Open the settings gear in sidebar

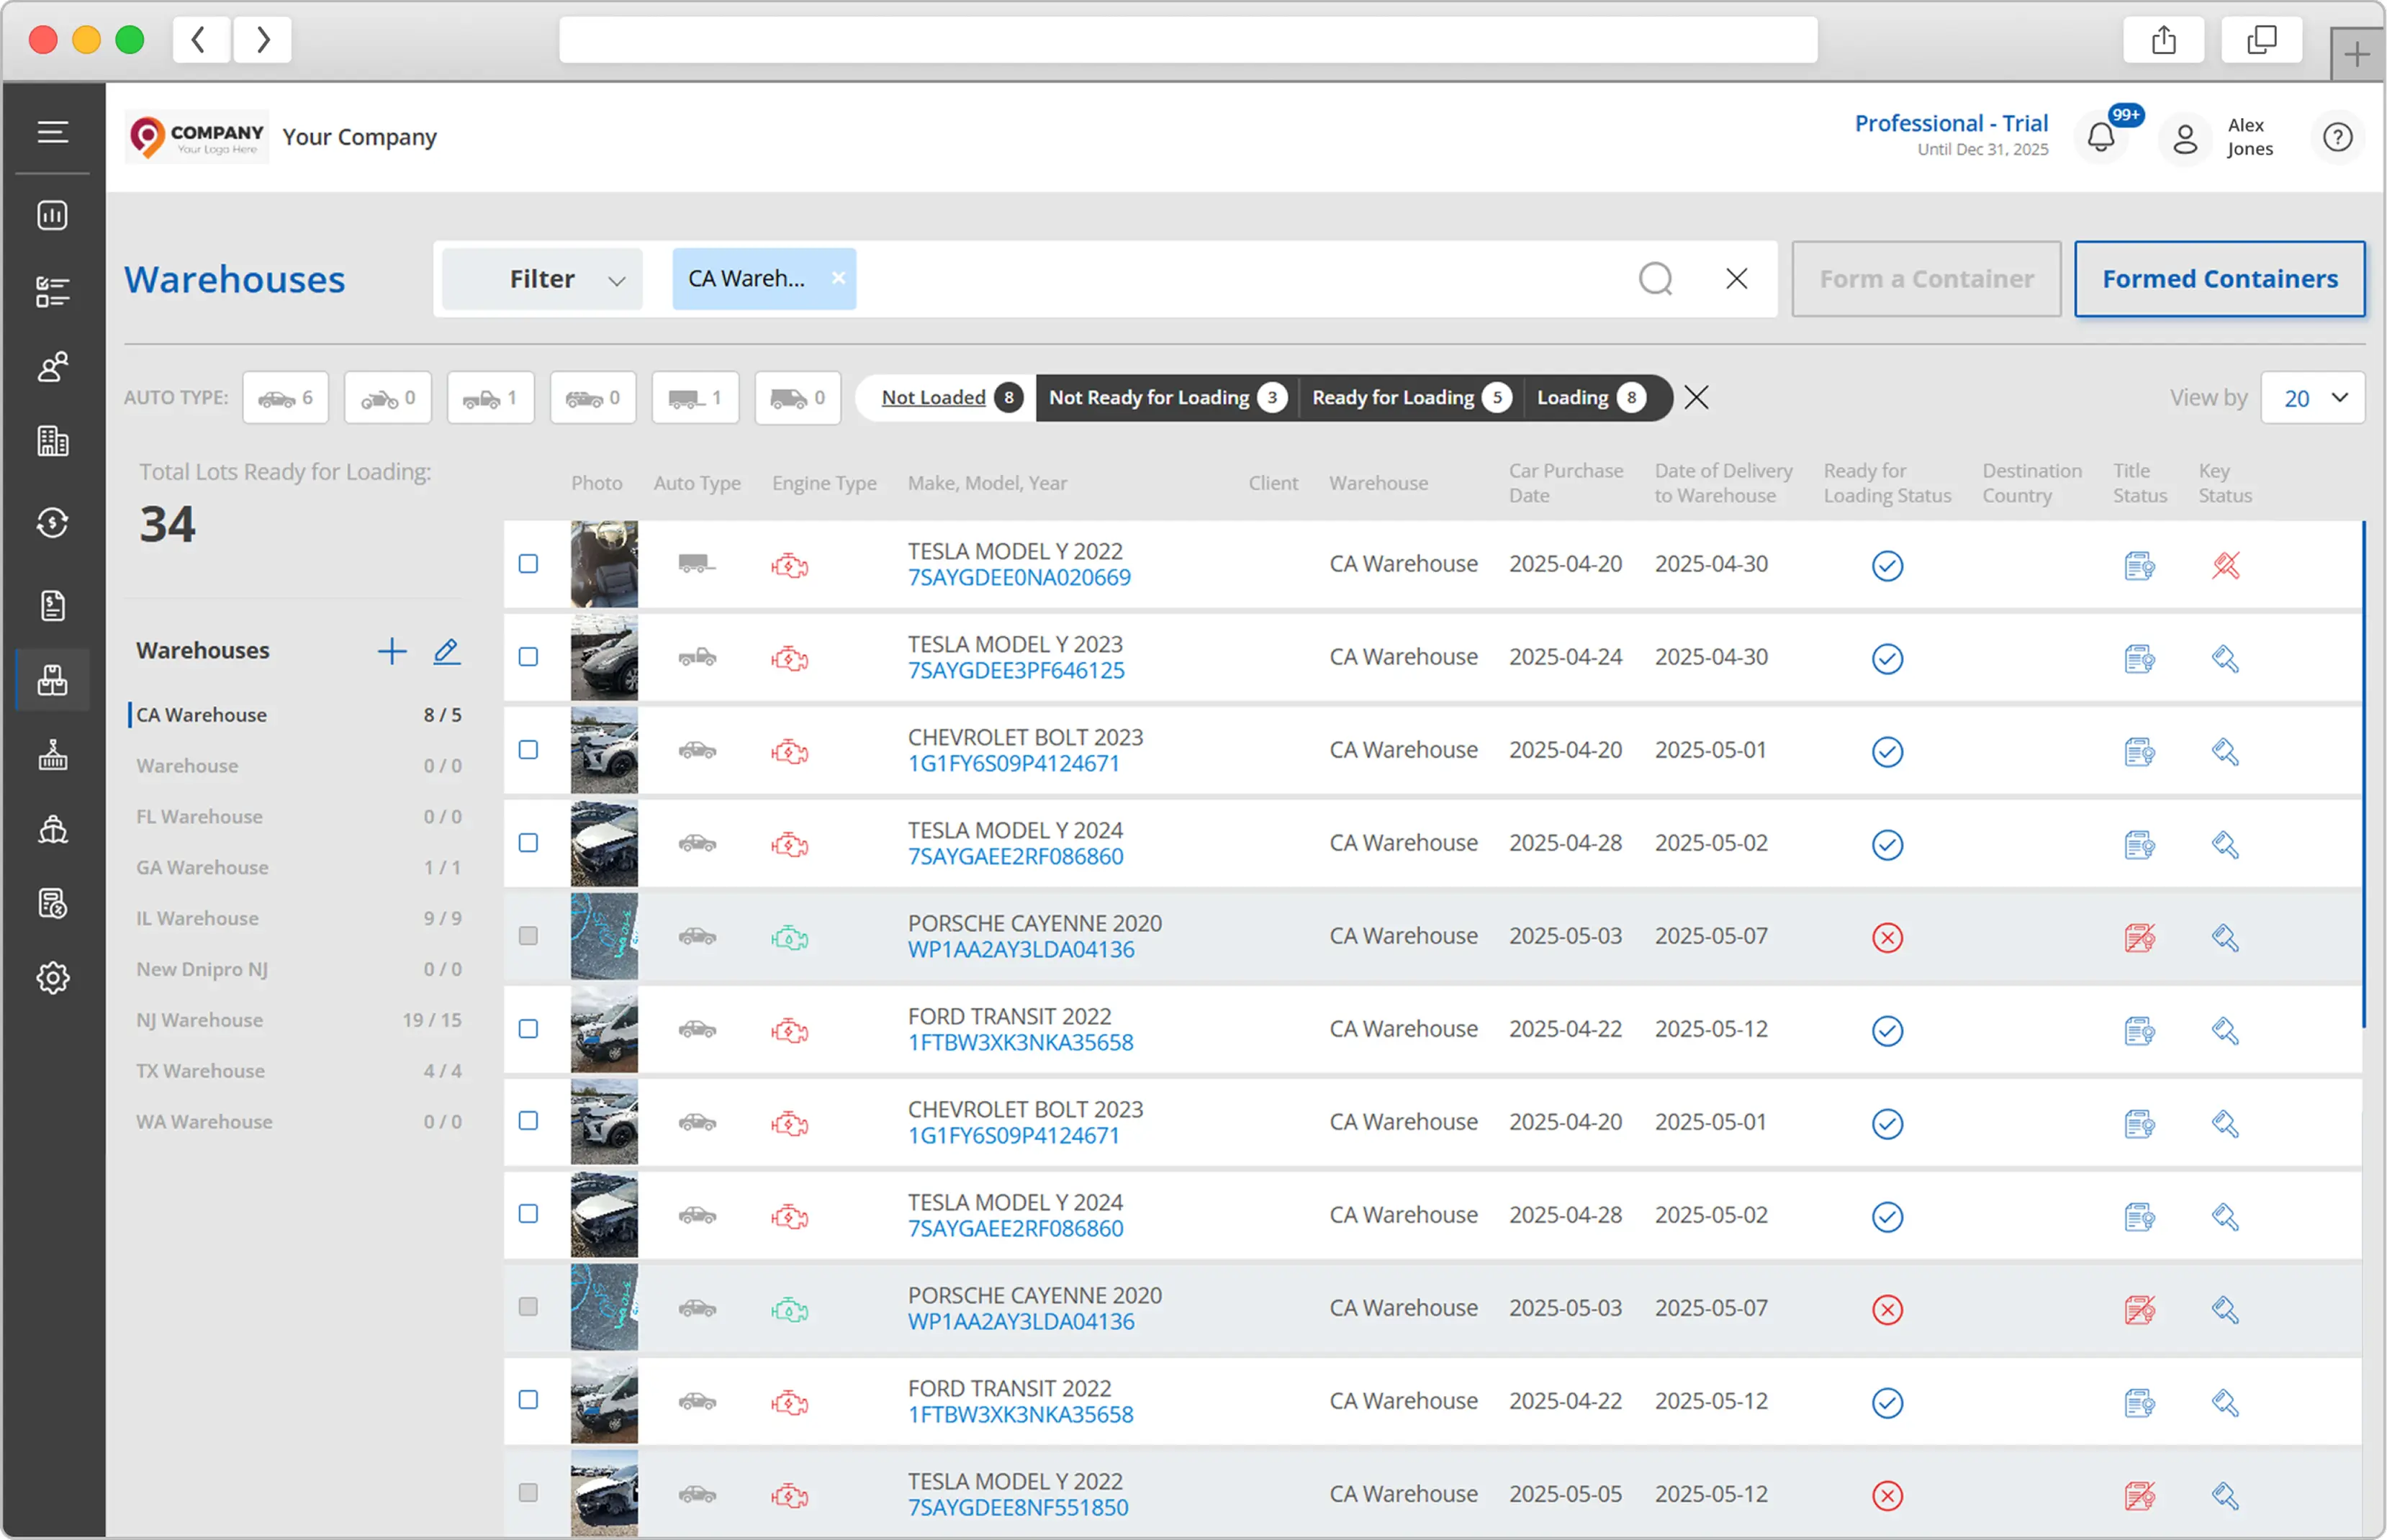tap(53, 978)
